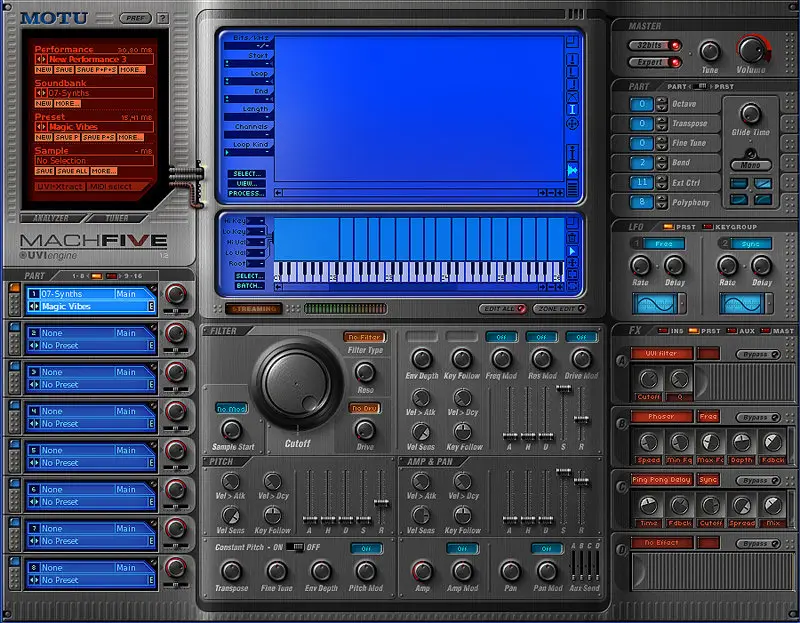Toggle the 32bits switch in Master
800x623 pixels.
(655, 45)
